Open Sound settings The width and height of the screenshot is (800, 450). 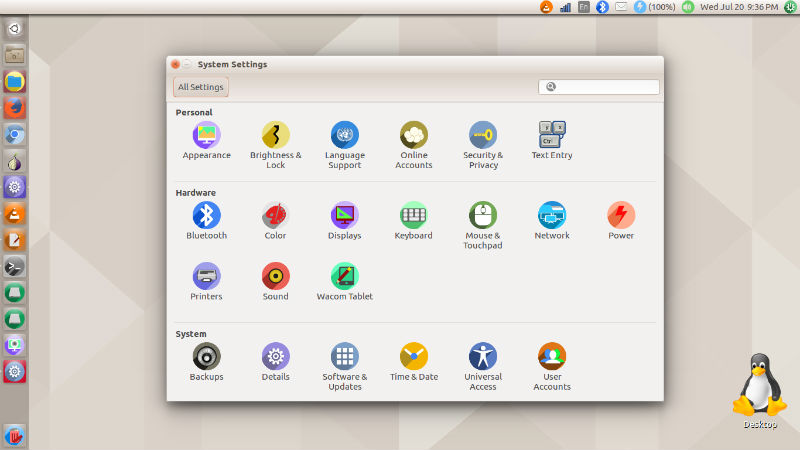276,282
